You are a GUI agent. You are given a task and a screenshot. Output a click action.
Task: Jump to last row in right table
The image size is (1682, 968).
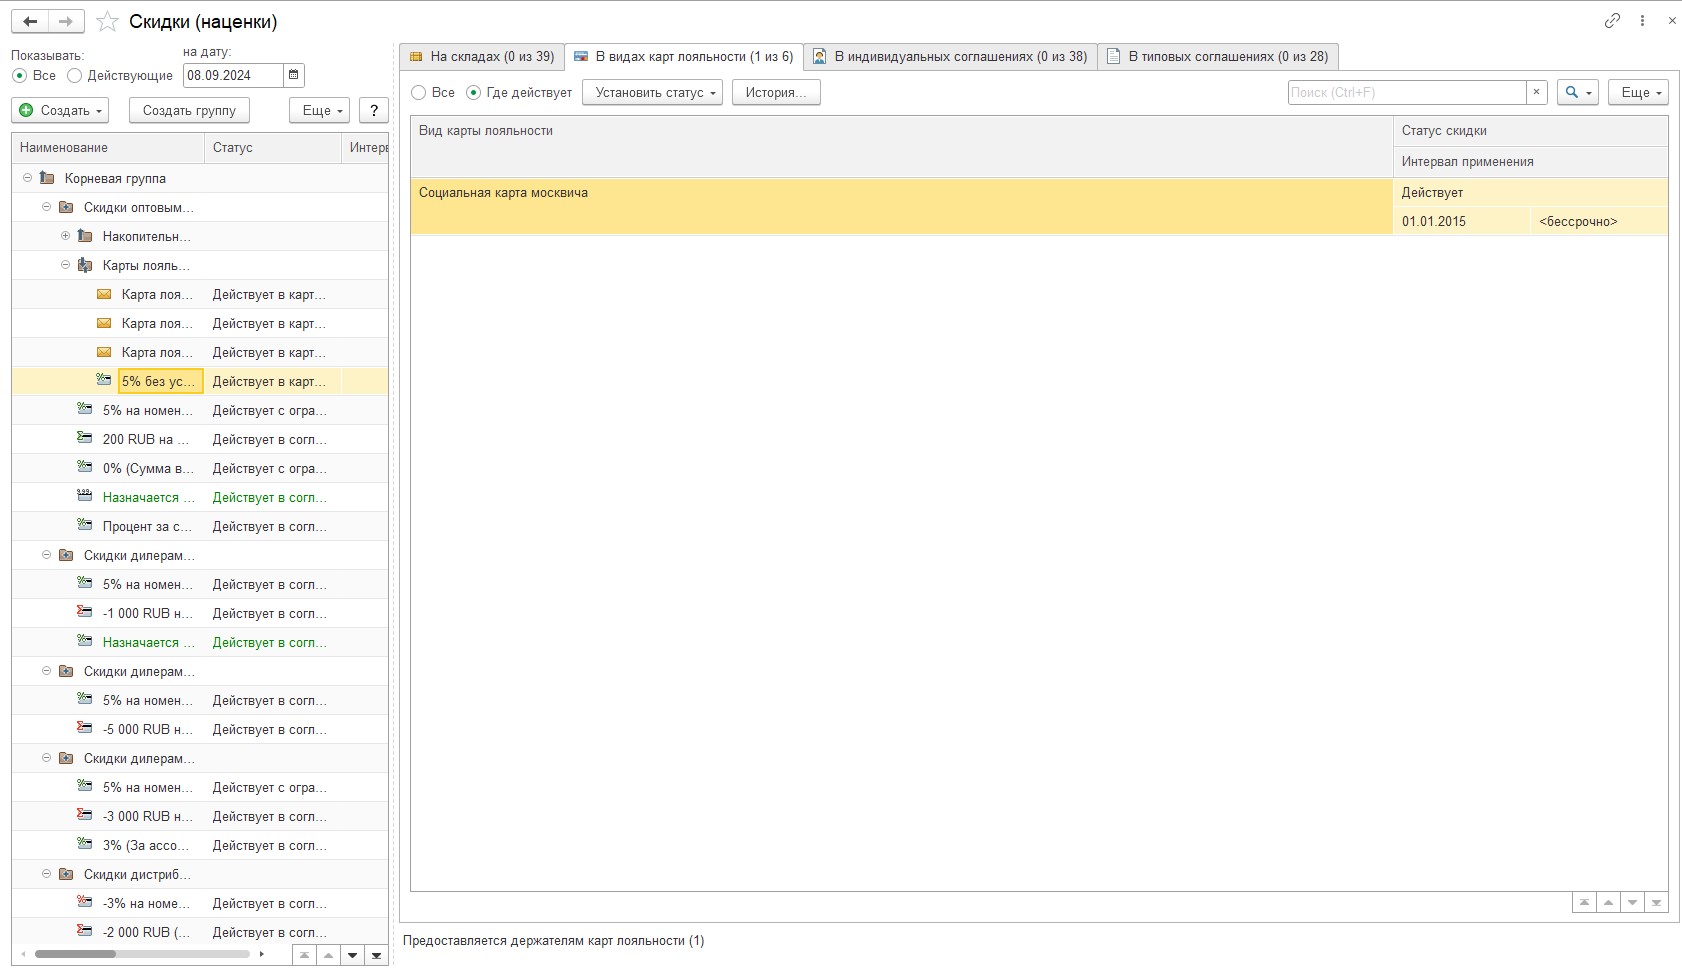[1656, 903]
